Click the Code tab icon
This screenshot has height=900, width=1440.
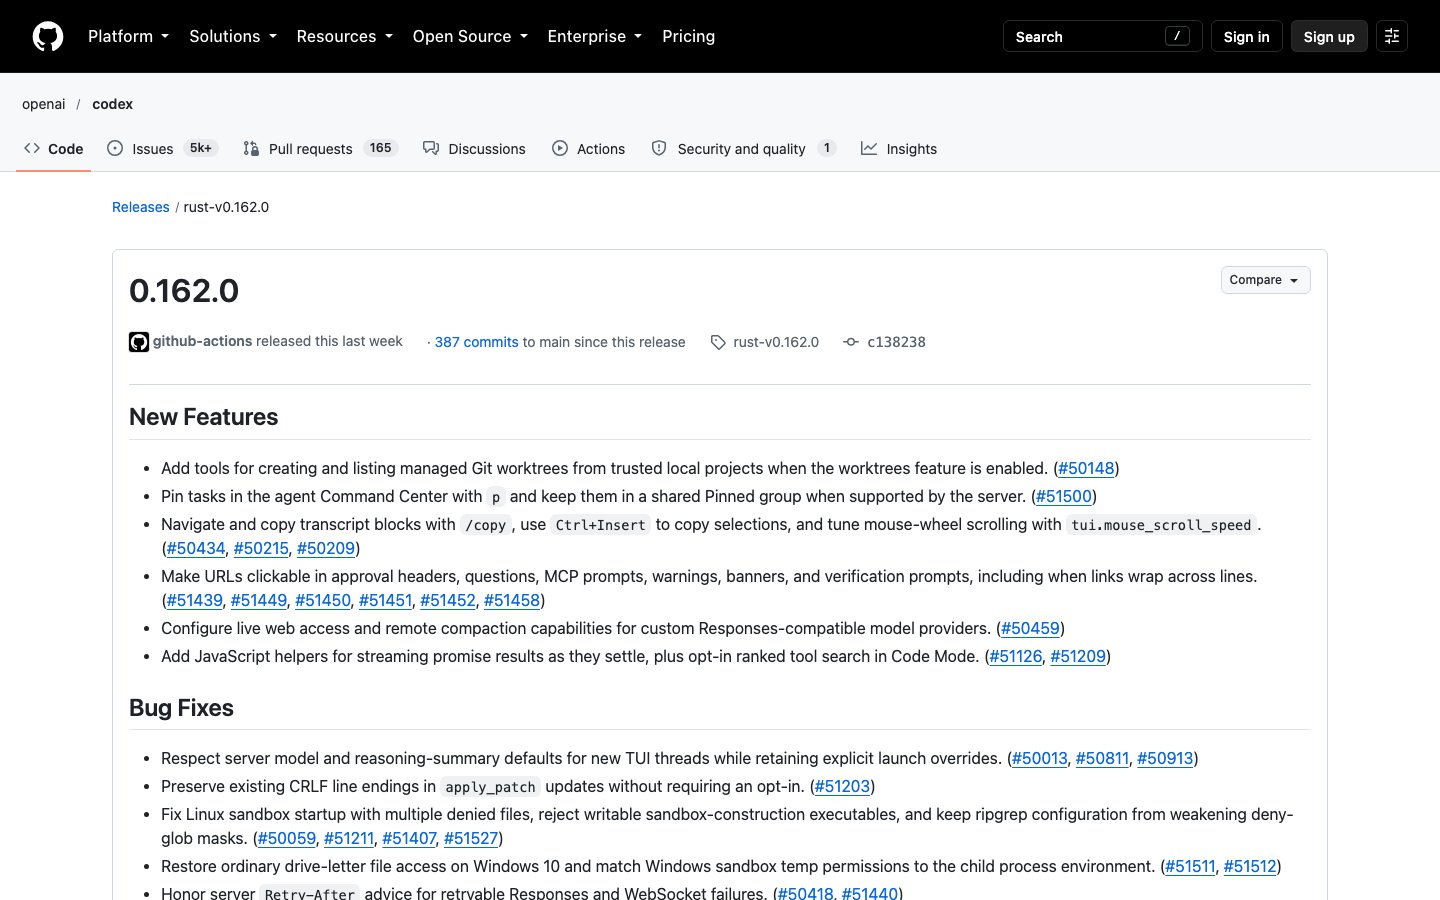click(x=32, y=148)
